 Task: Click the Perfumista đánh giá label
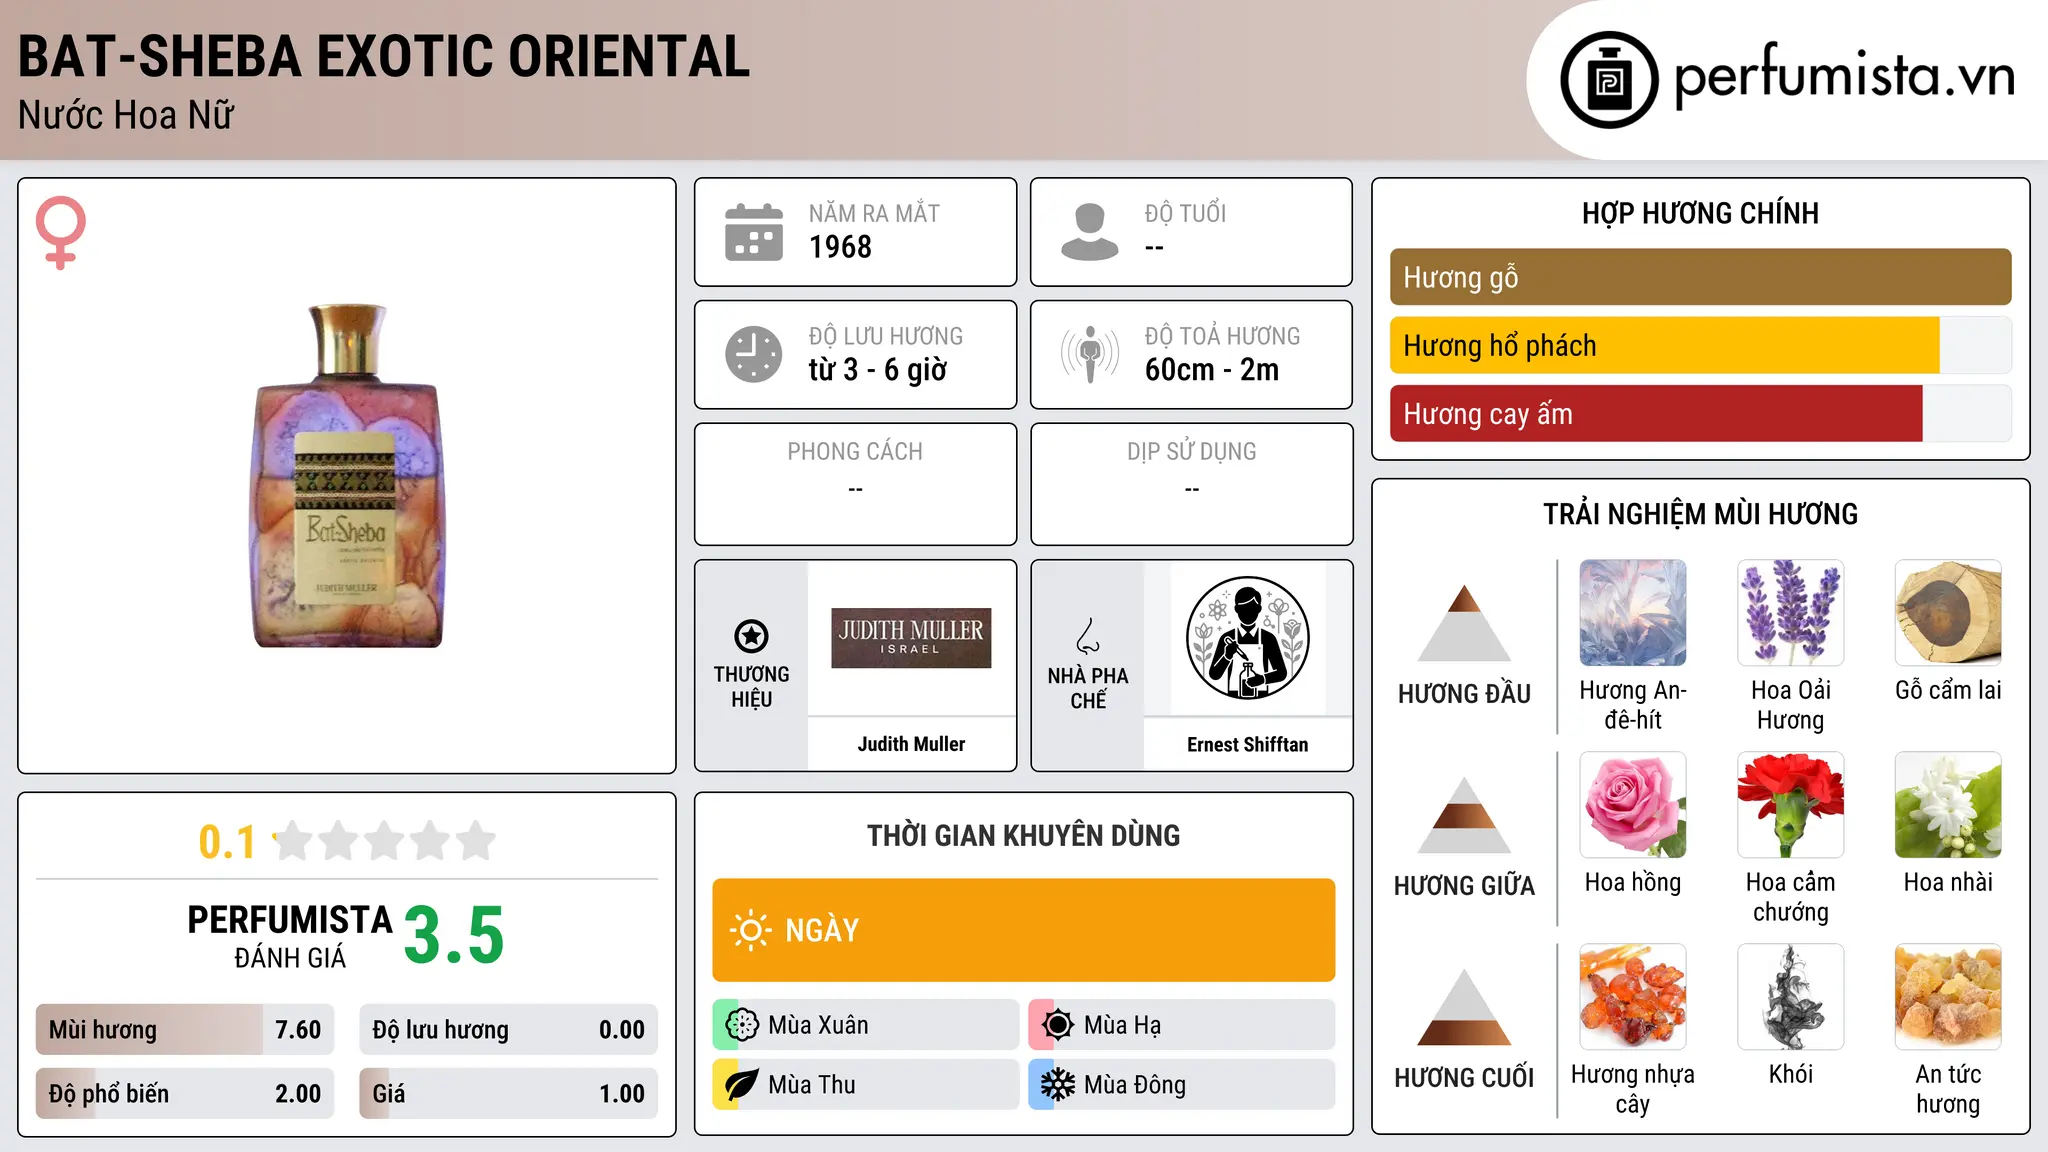coord(290,935)
